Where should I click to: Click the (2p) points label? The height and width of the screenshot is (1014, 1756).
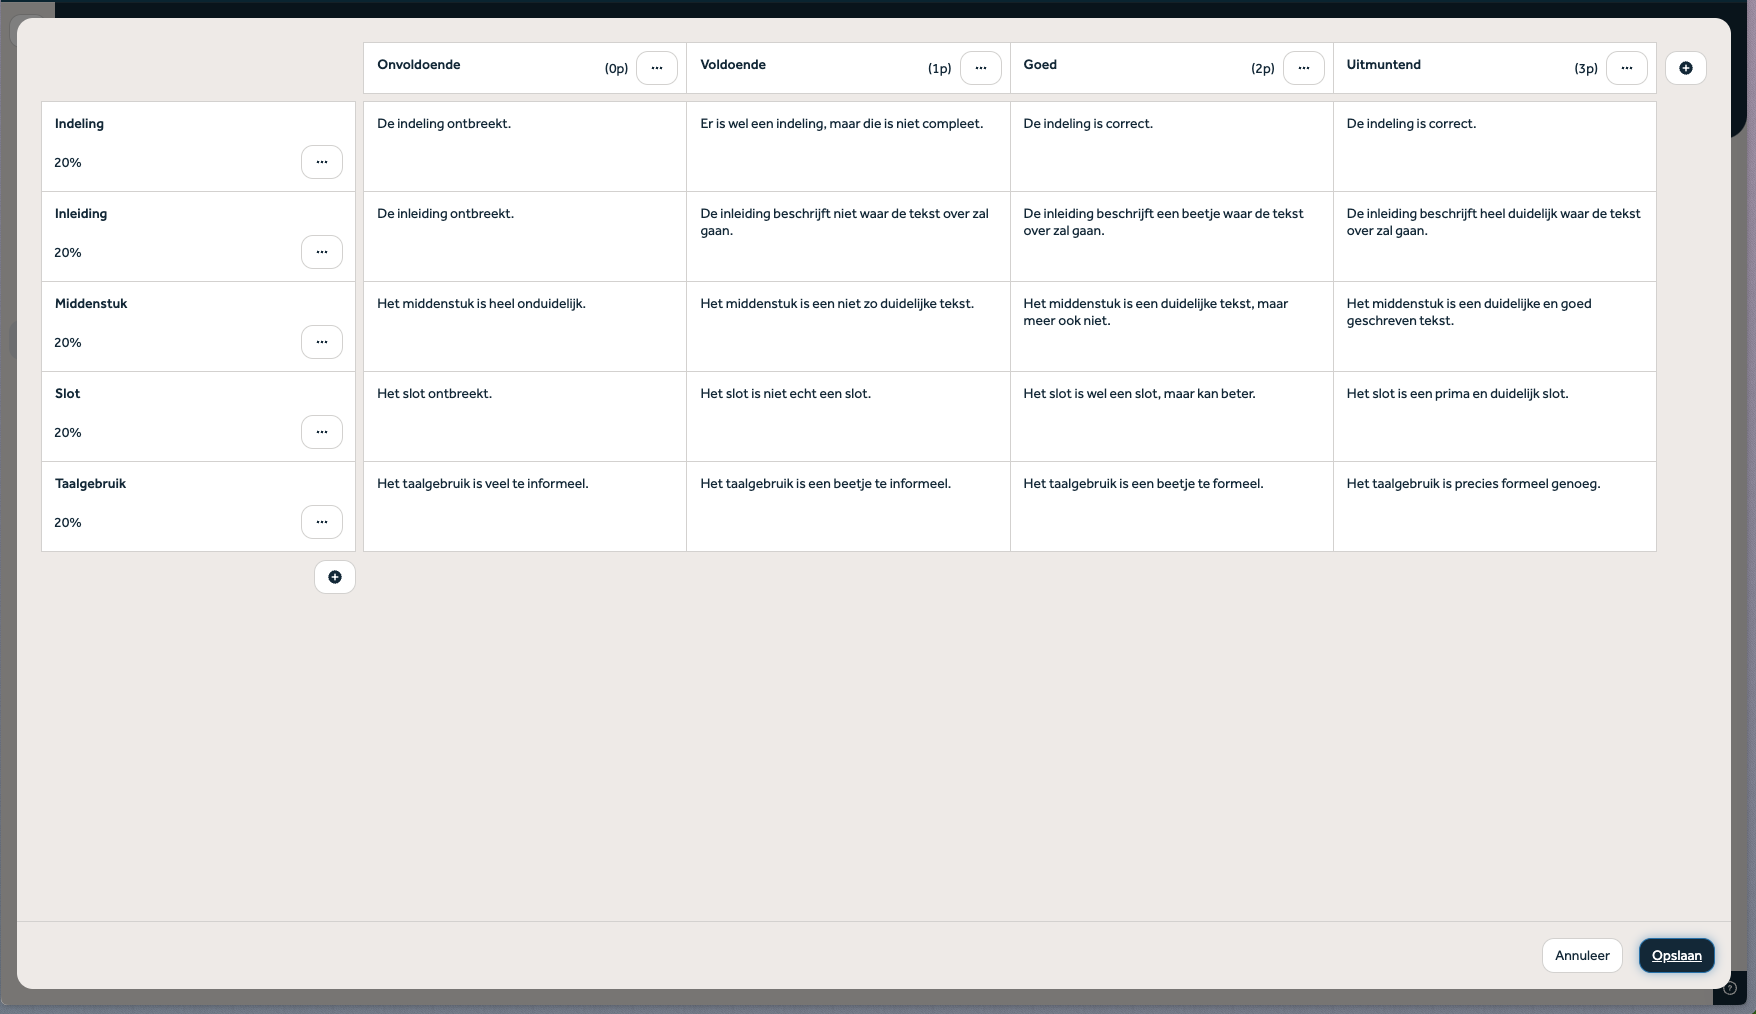coord(1263,69)
